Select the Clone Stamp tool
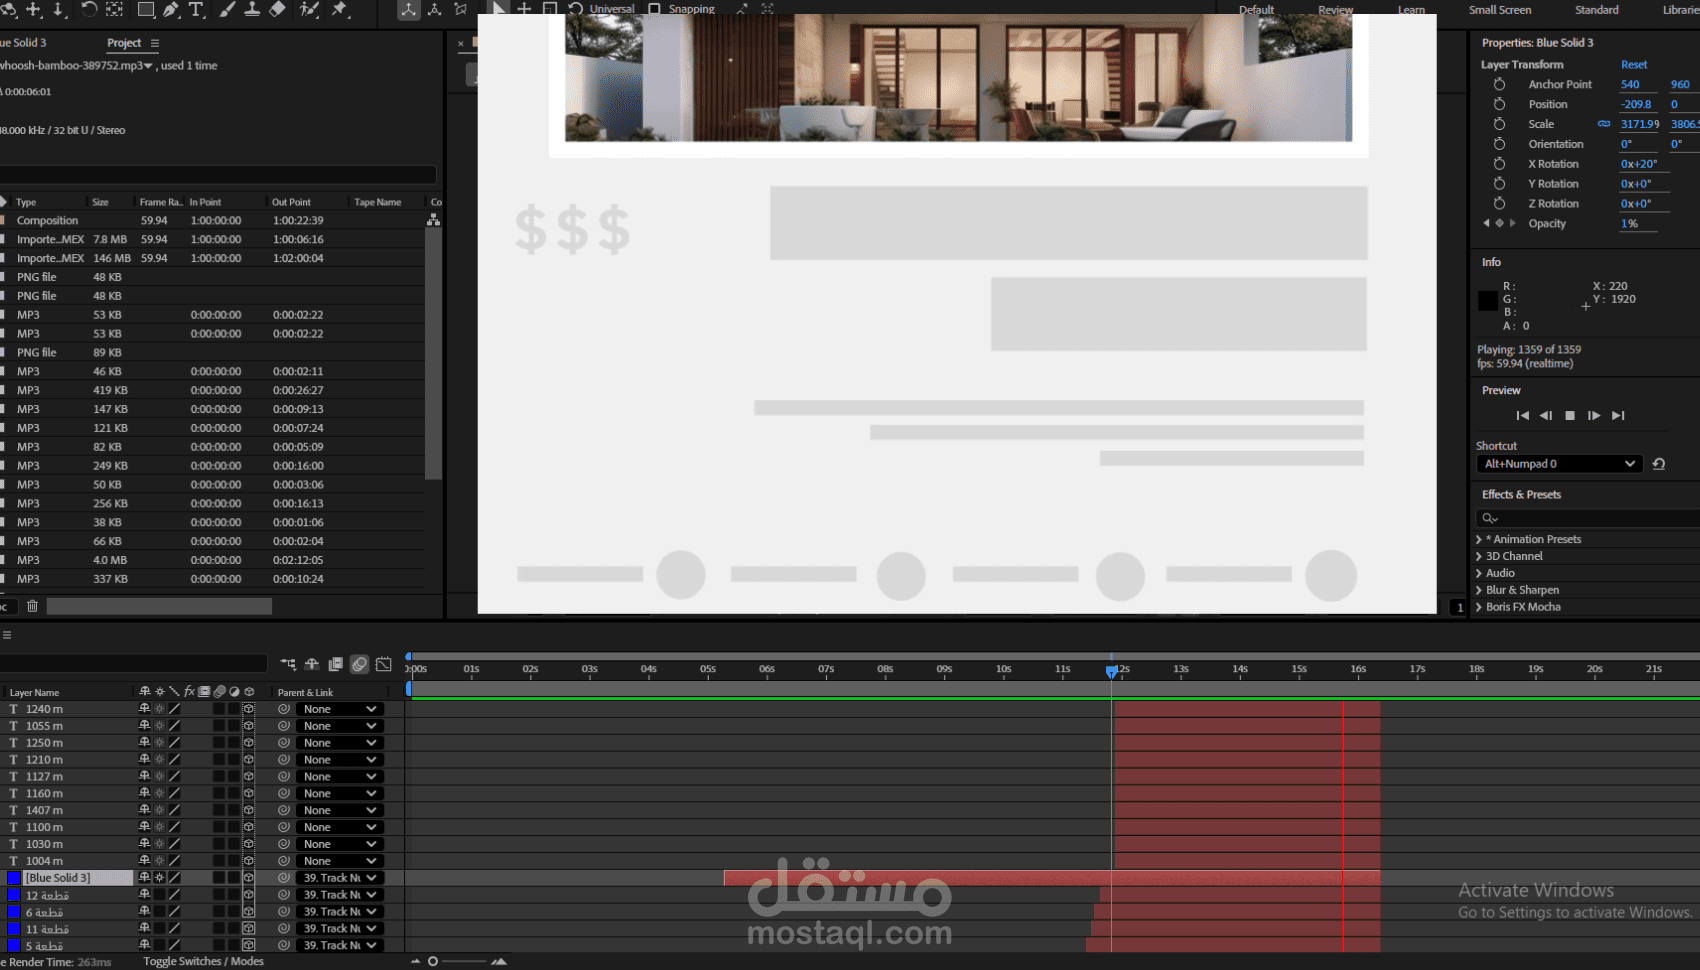This screenshot has width=1700, height=970. coord(252,10)
